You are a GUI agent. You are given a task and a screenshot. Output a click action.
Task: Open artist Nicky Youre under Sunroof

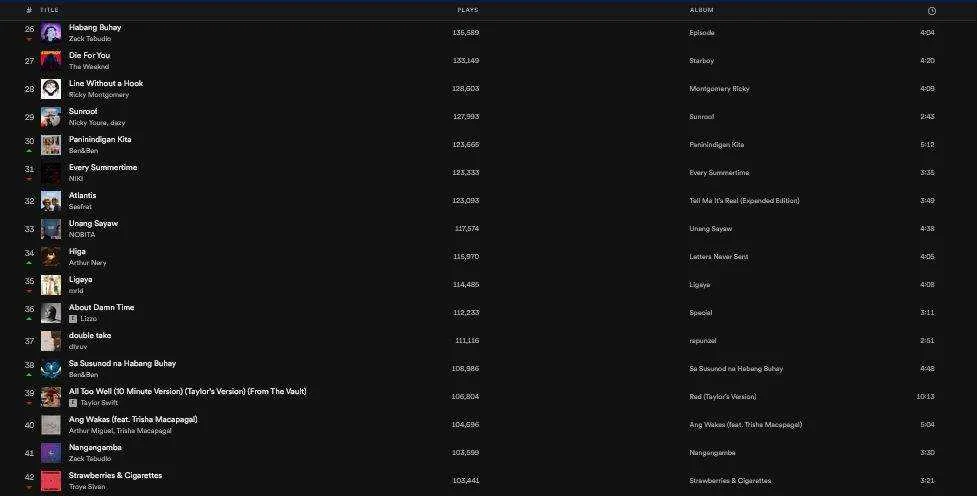[x=87, y=123]
